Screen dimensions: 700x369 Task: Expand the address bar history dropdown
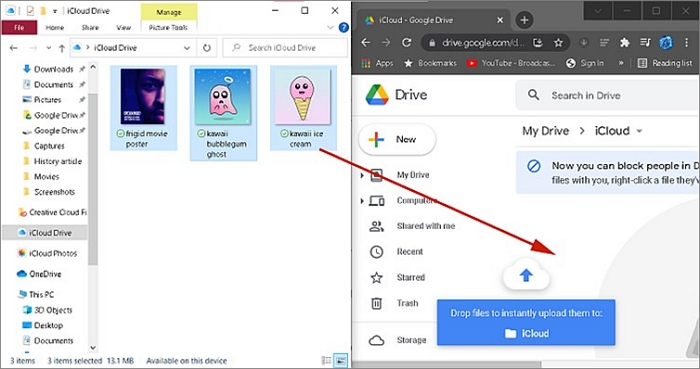click(x=187, y=48)
